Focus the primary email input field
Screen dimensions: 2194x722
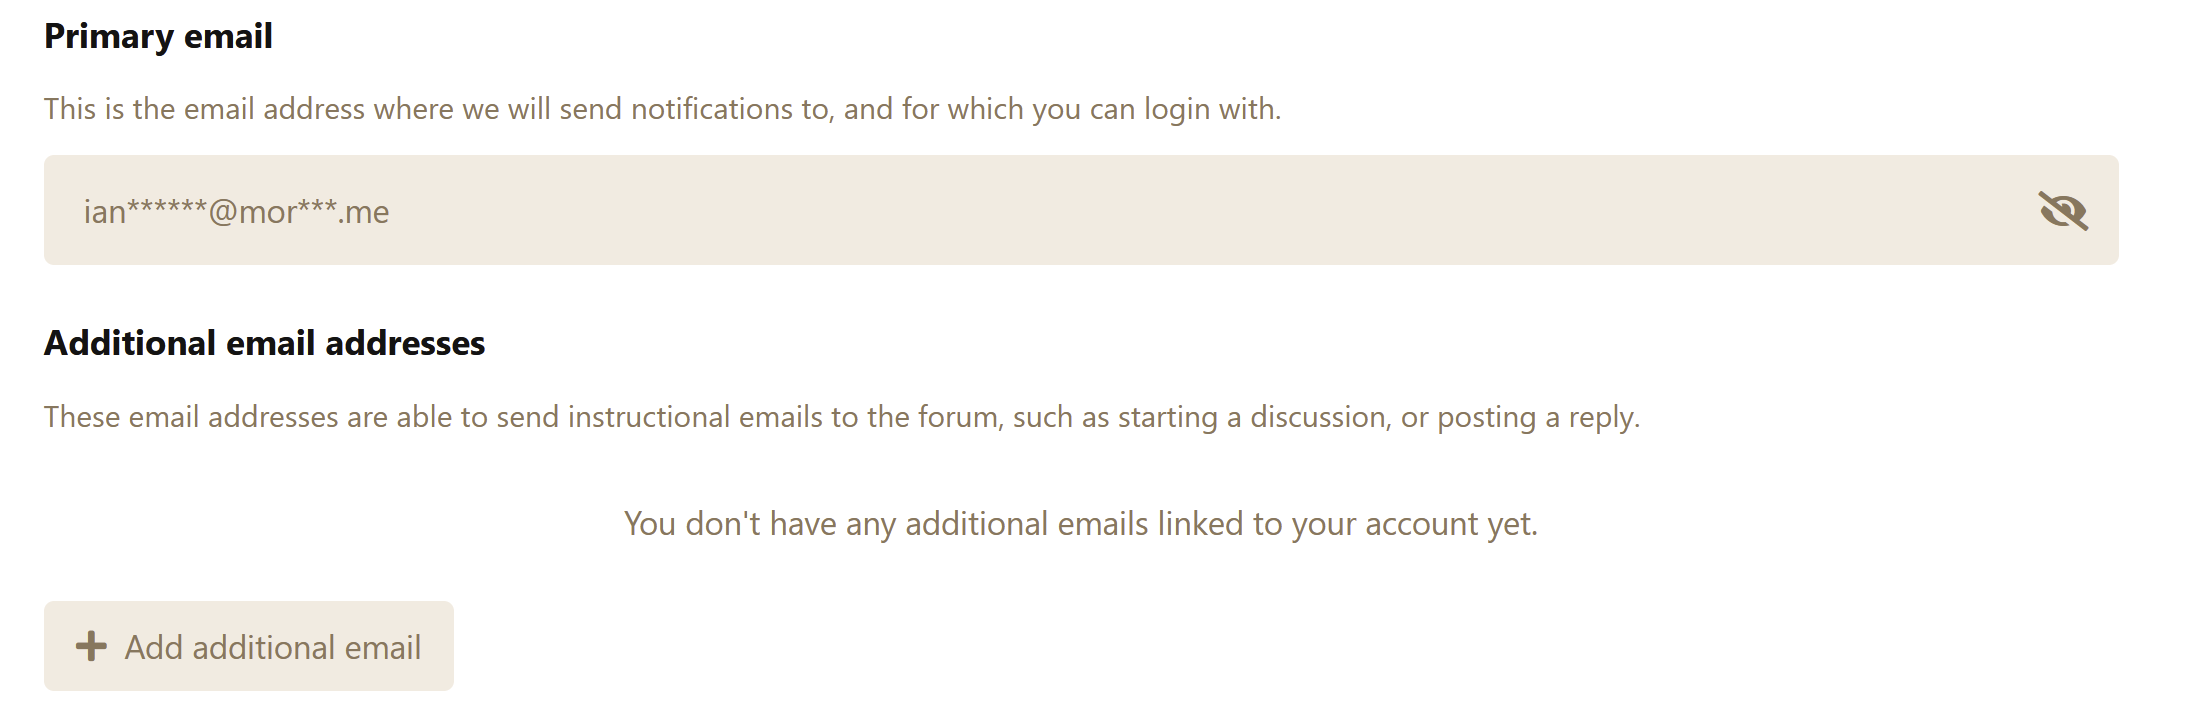pyautogui.click(x=1081, y=210)
